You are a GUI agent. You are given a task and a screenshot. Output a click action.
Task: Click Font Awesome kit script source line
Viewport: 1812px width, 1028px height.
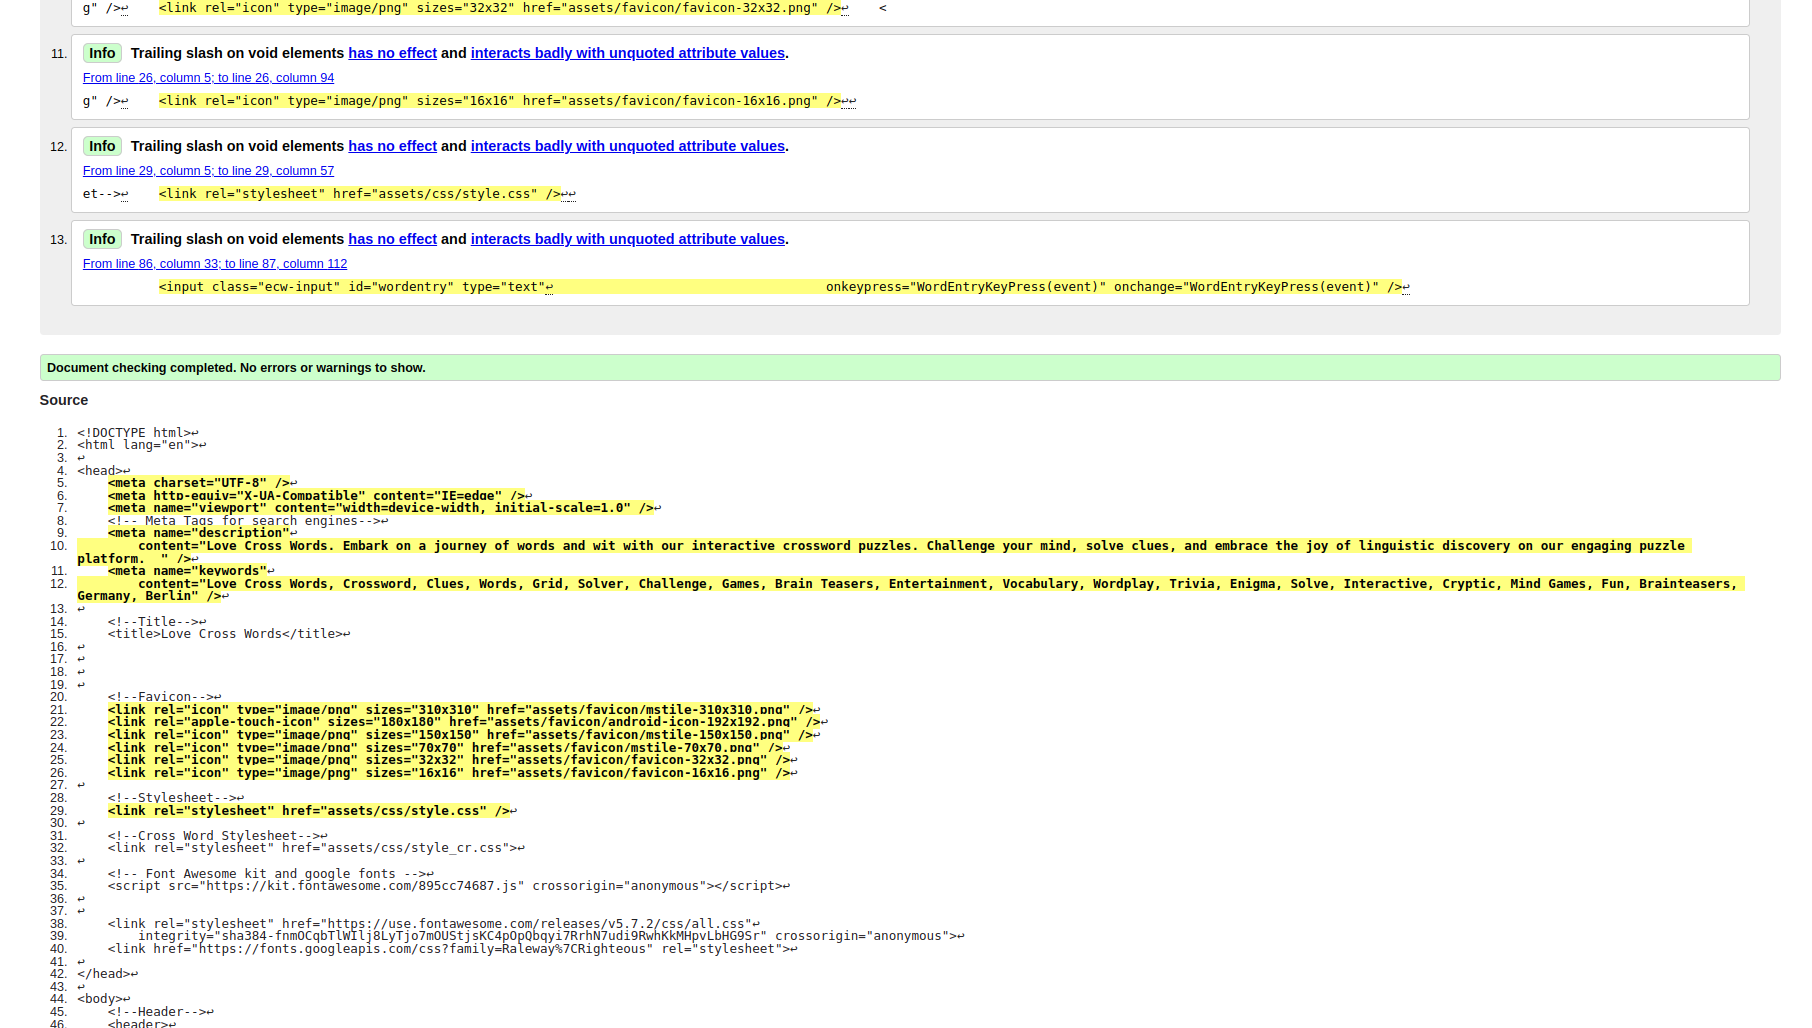coord(449,886)
